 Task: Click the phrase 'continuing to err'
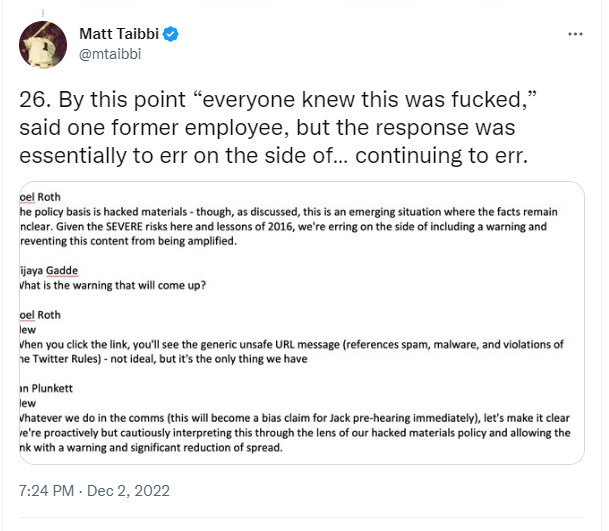click(442, 155)
